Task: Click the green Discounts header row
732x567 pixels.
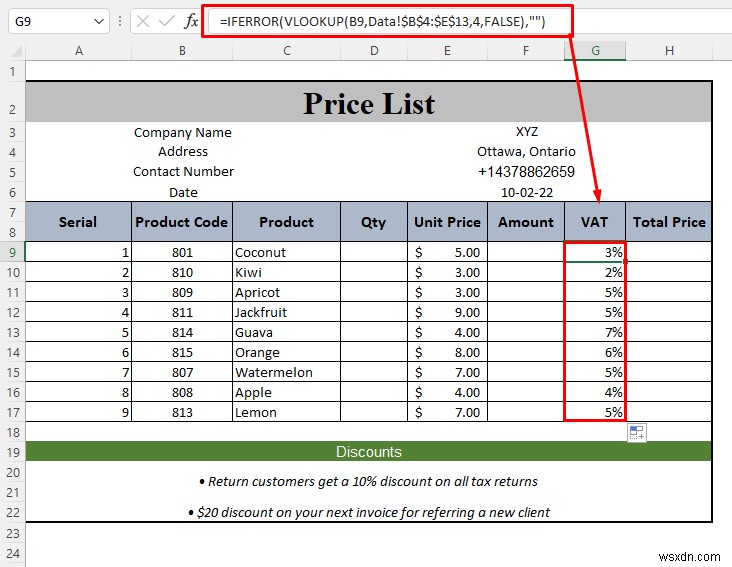Action: point(369,452)
